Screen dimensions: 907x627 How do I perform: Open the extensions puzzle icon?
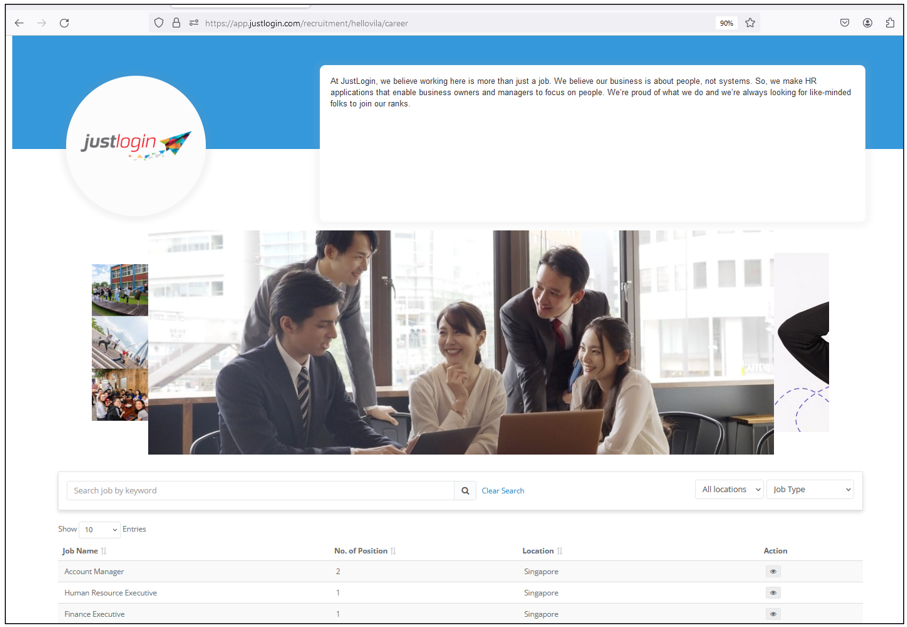[890, 23]
